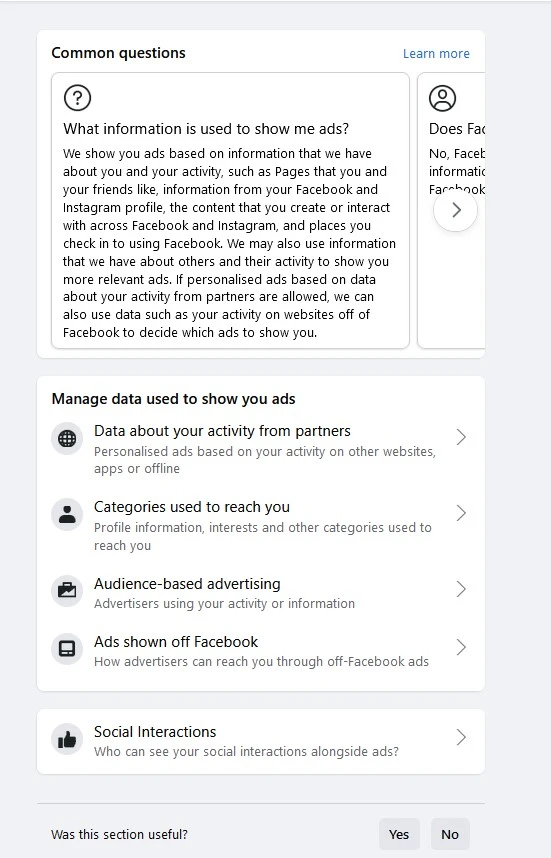This screenshot has height=858, width=551.
Task: Click the profile circle icon on second card
Action: tap(442, 98)
